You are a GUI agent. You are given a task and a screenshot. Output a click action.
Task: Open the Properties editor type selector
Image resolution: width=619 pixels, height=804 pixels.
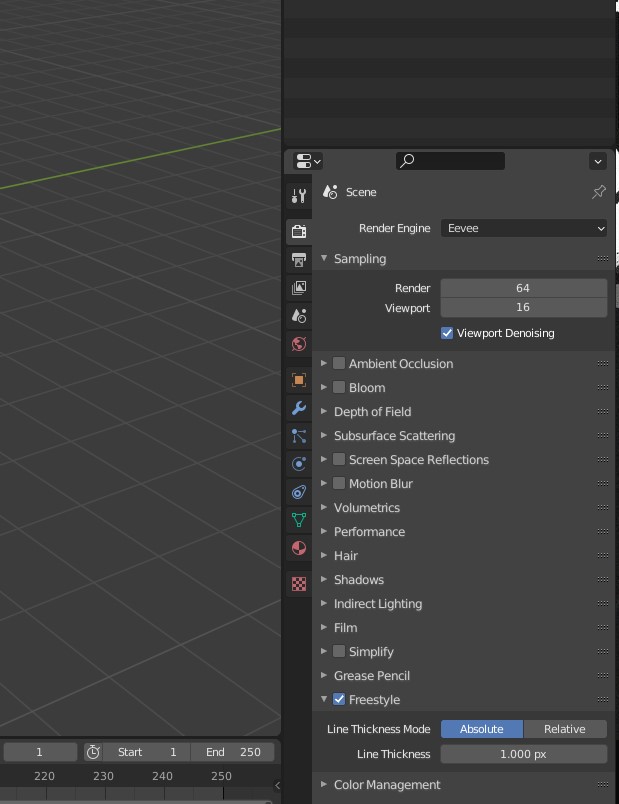coord(307,161)
